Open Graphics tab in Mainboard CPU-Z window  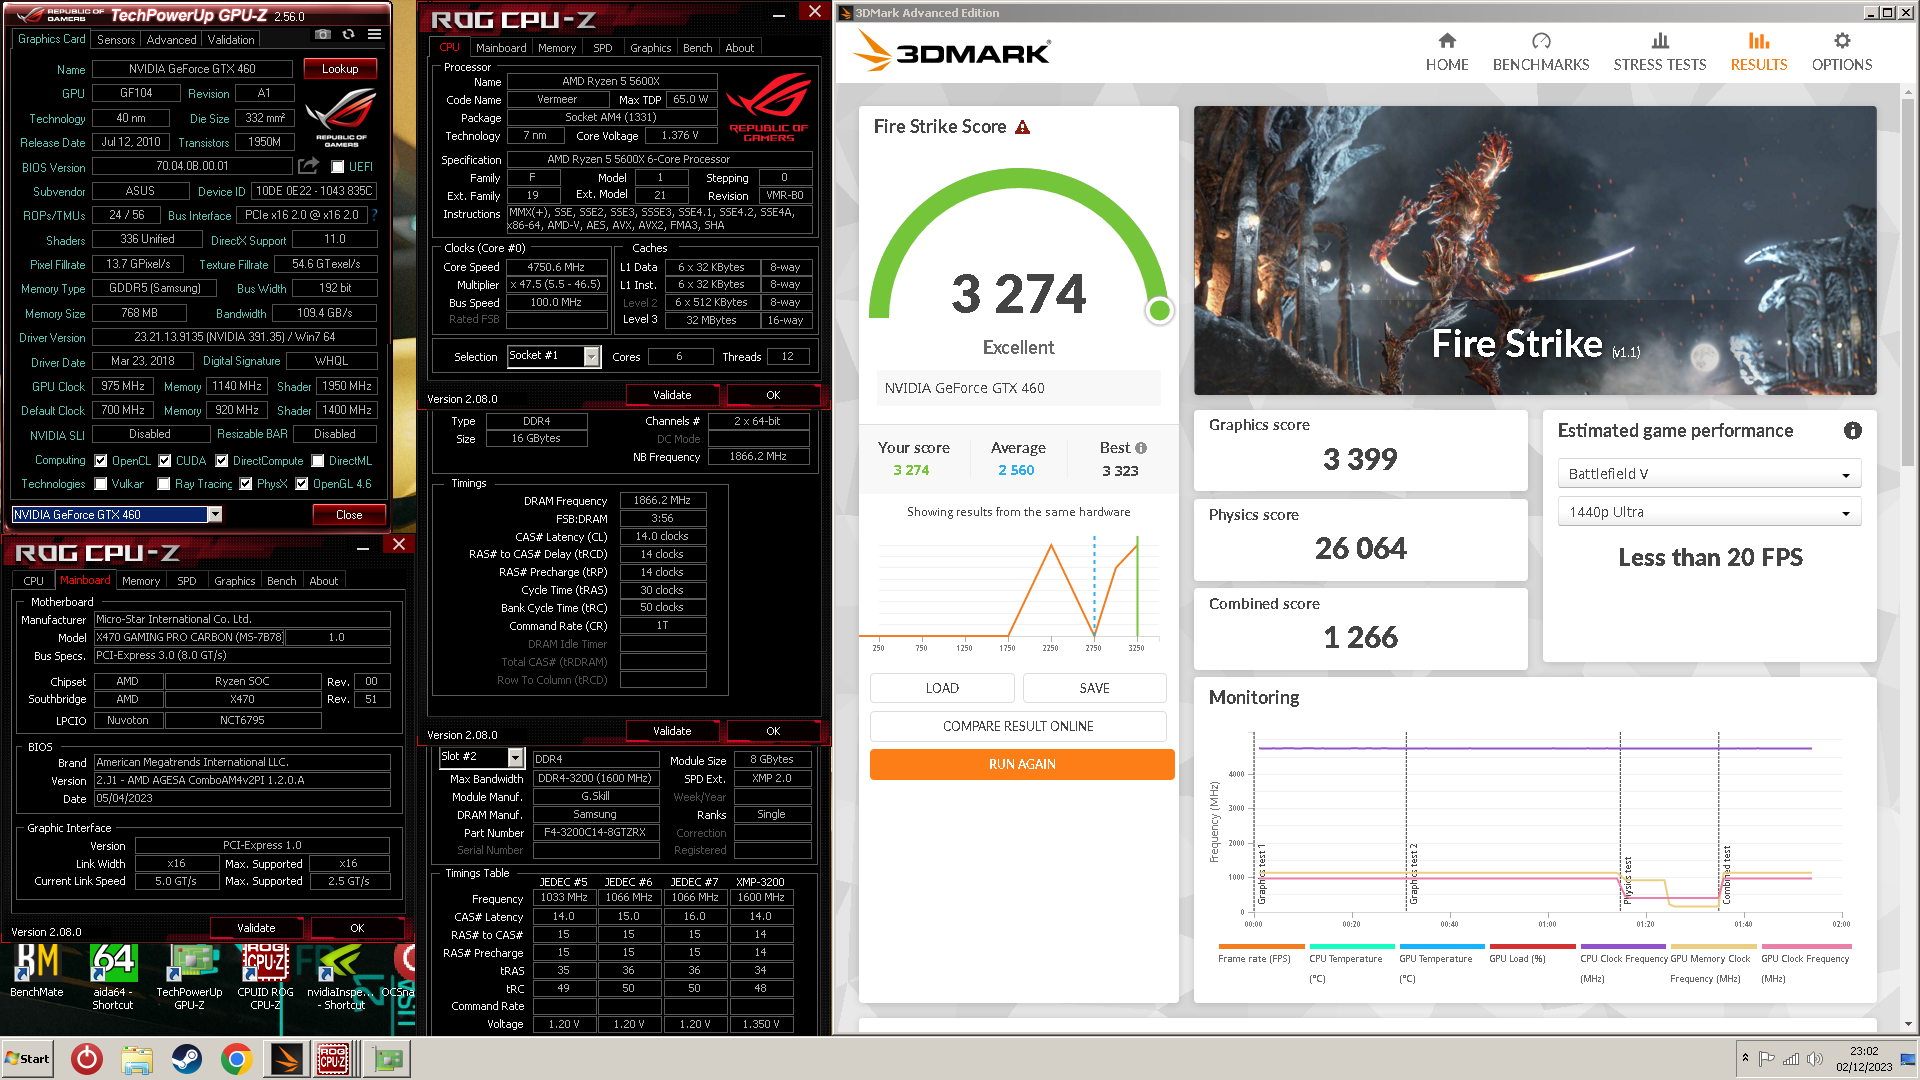tap(234, 581)
